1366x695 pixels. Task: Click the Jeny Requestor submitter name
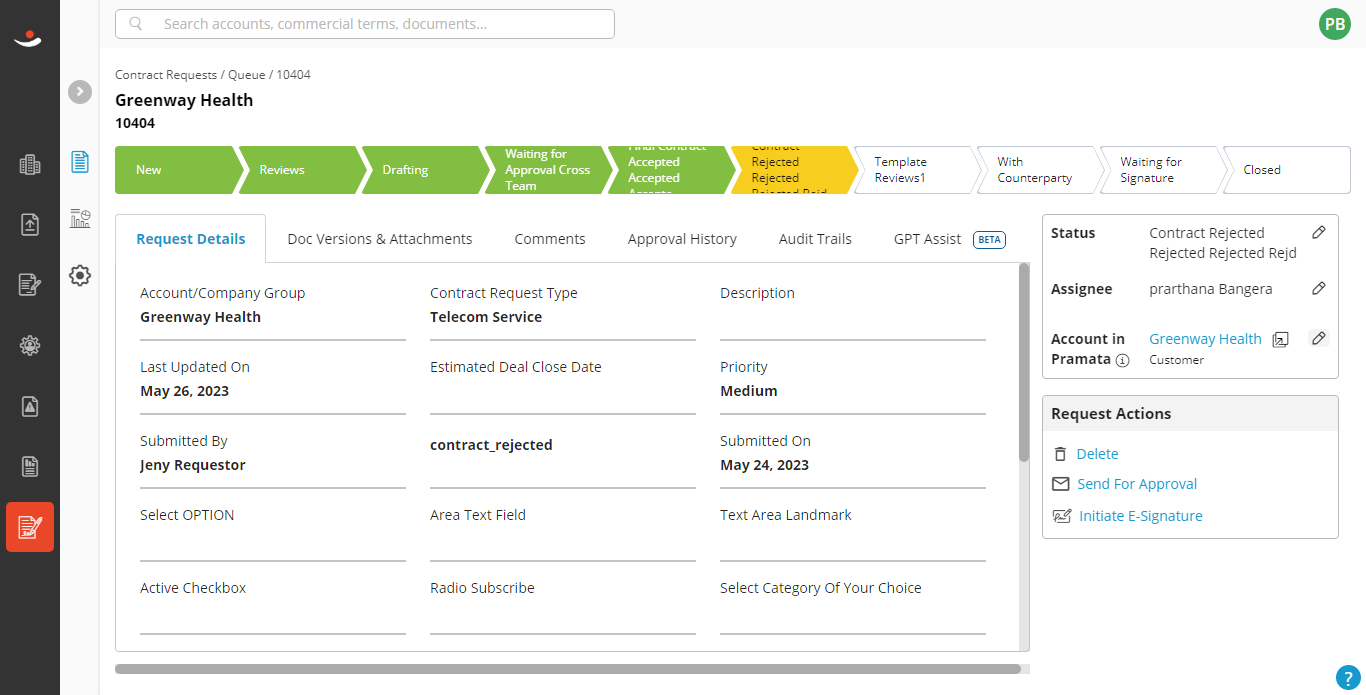coord(193,465)
